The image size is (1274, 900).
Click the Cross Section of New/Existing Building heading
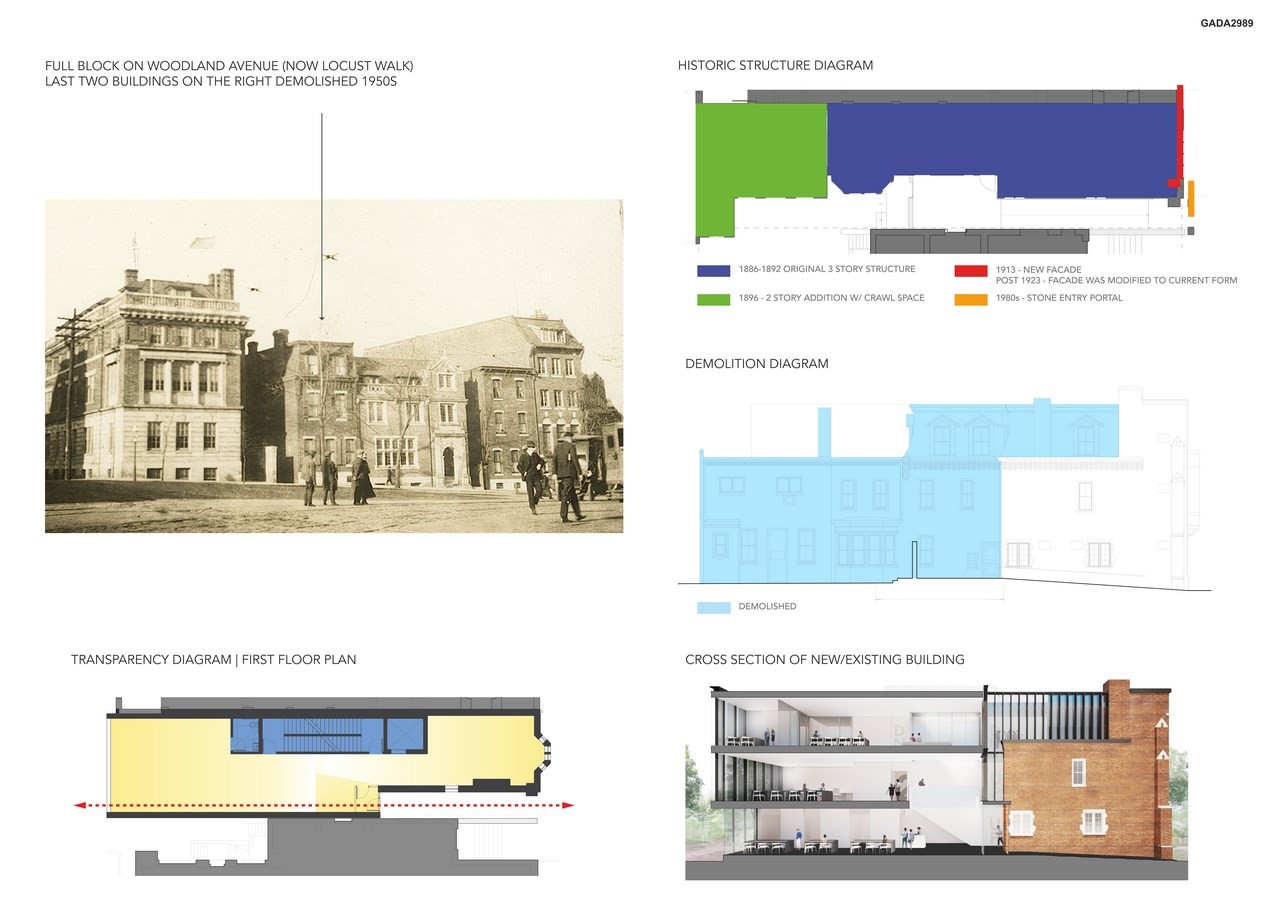coord(824,660)
